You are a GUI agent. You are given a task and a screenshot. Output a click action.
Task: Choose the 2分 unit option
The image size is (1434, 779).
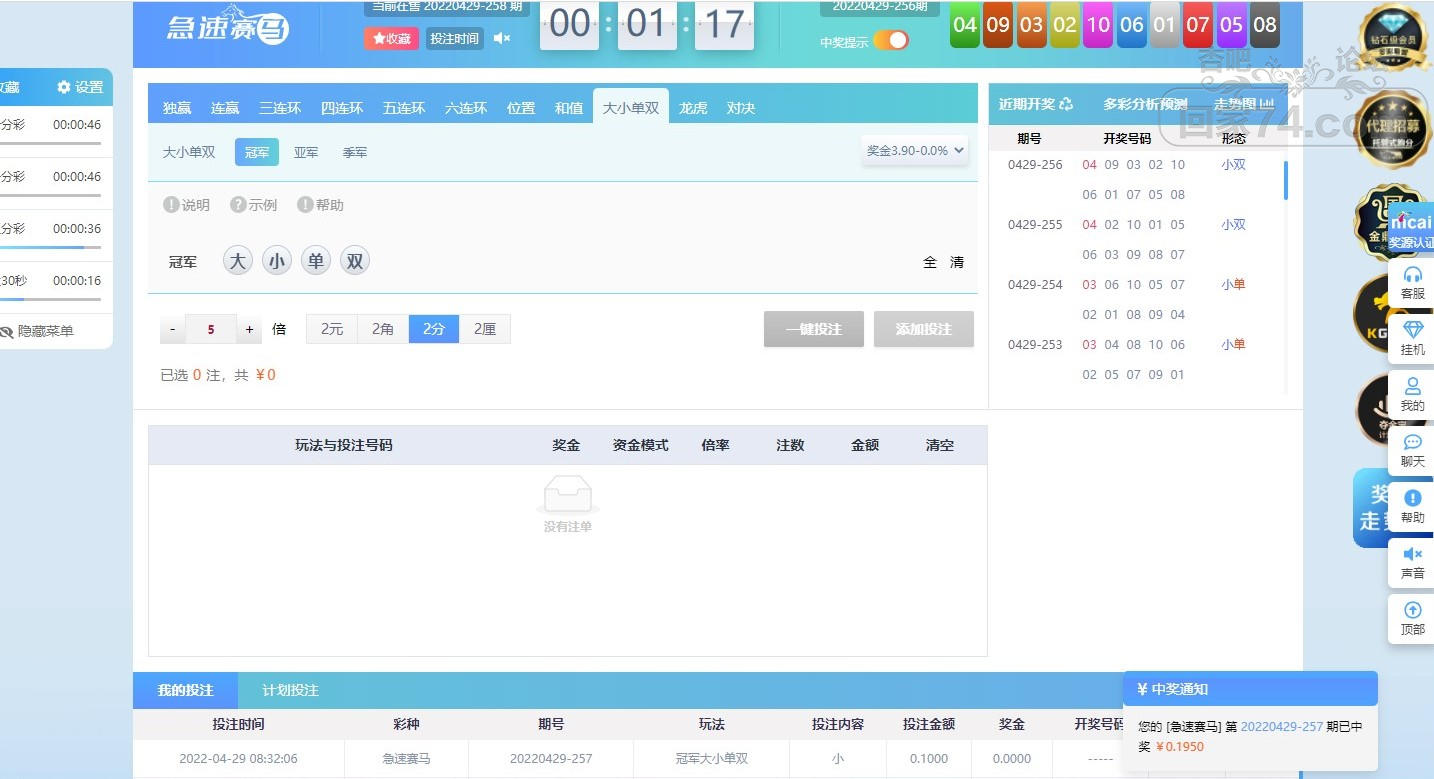pyautogui.click(x=434, y=329)
